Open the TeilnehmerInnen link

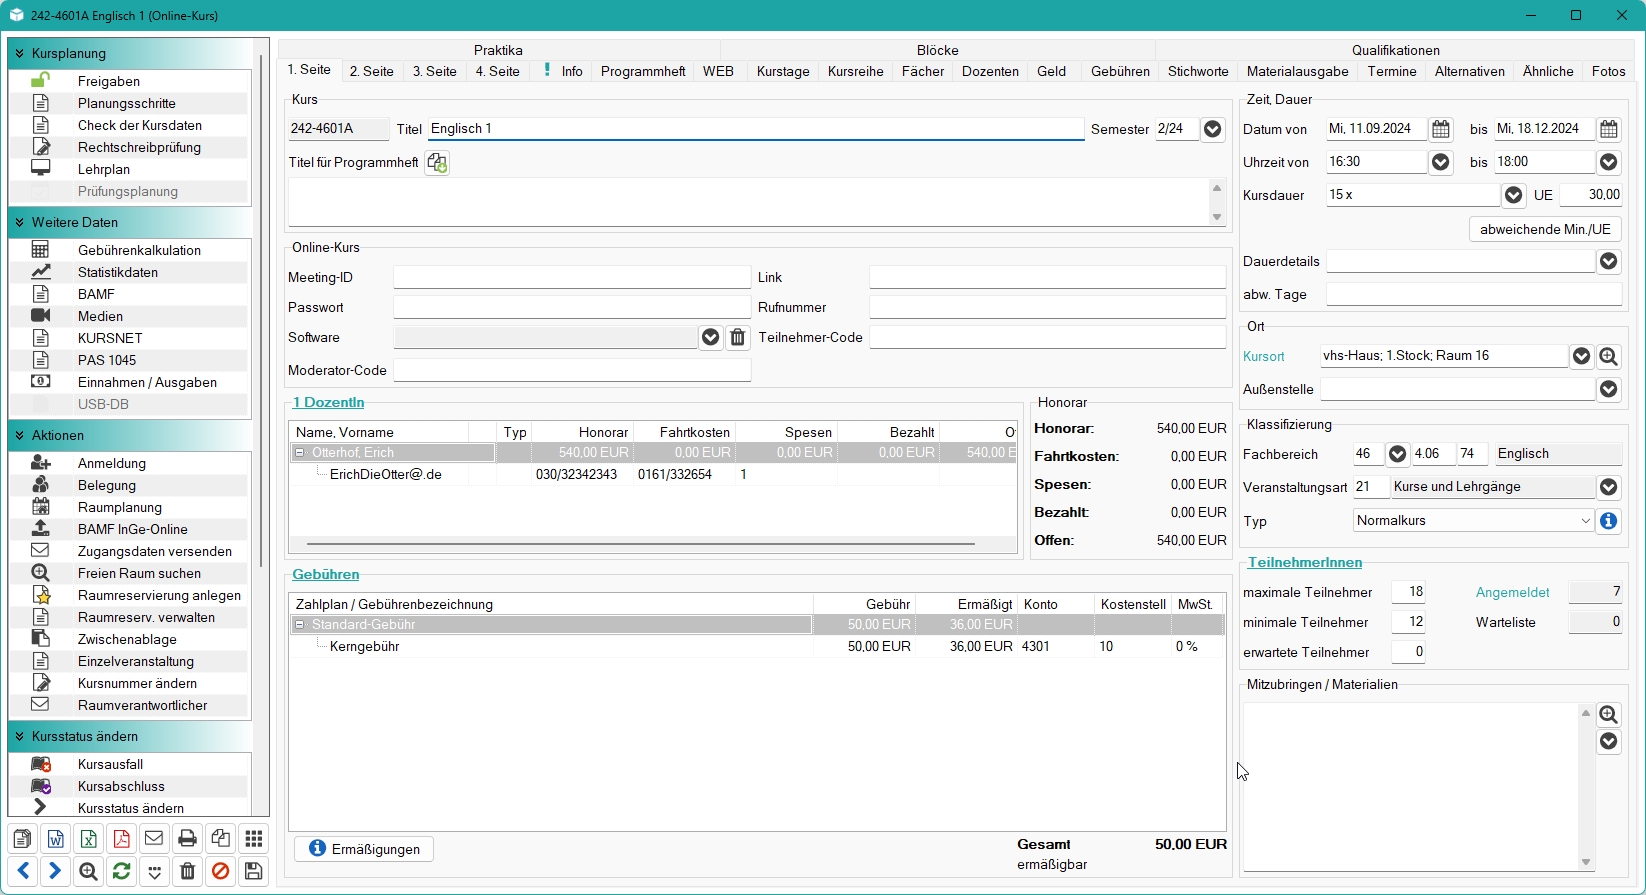1304,562
